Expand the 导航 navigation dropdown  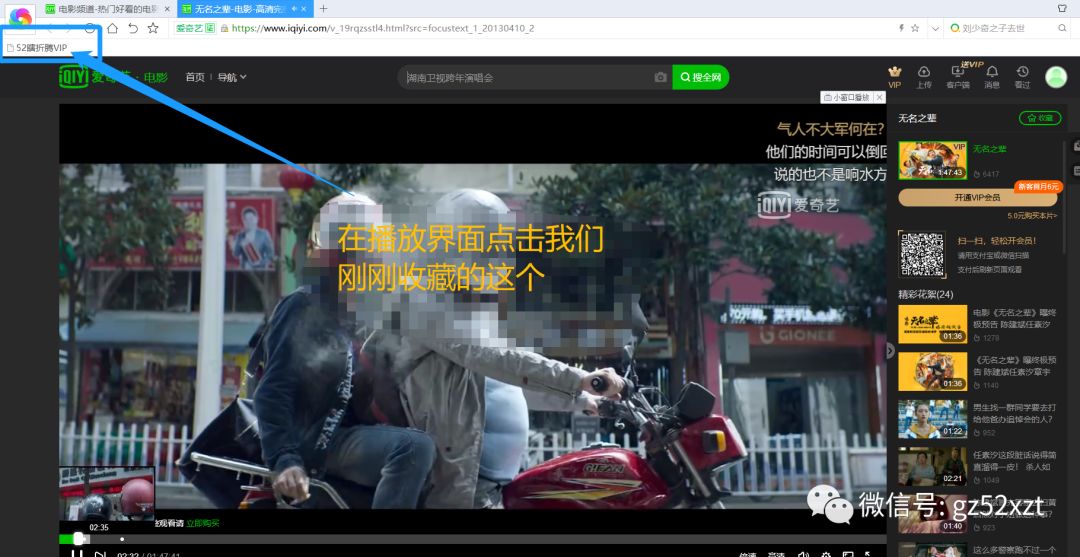232,77
